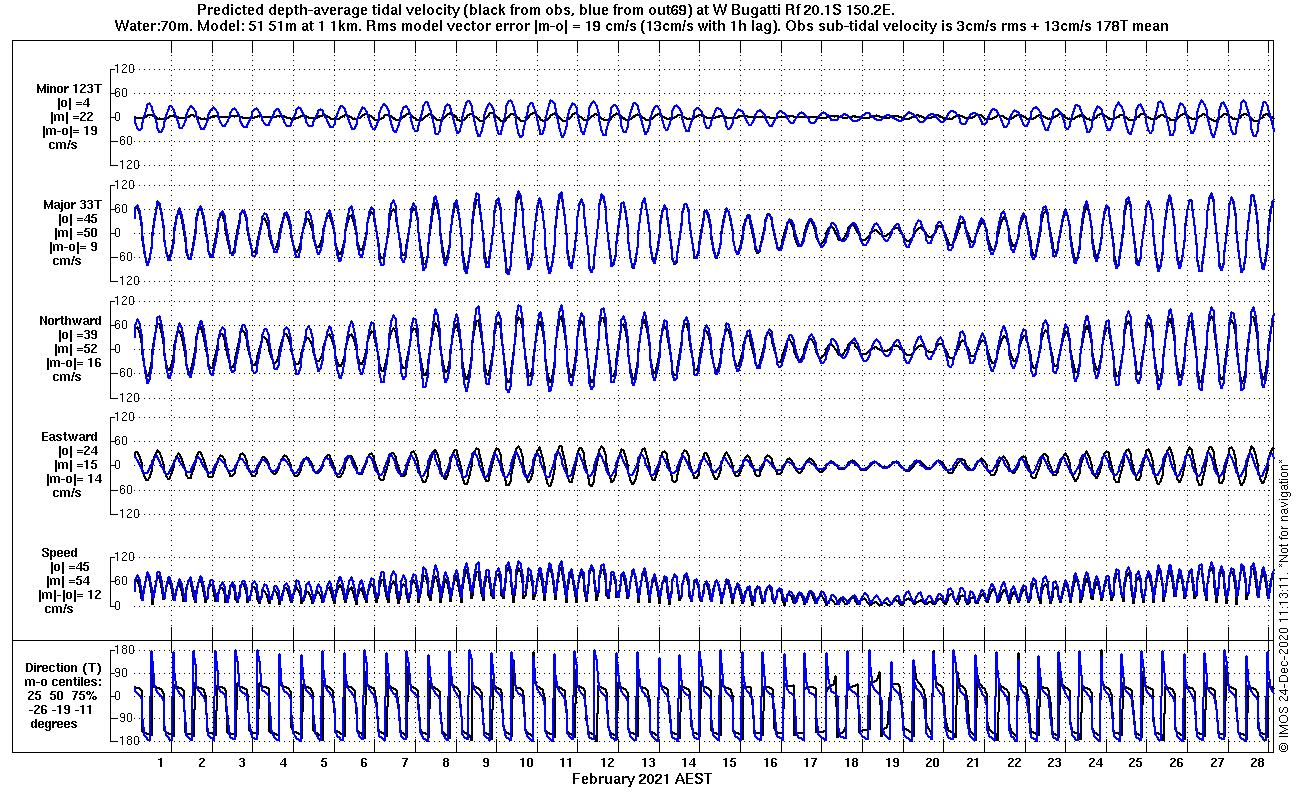This screenshot has height=800, width=1300.
Task: Click day '14' label on the date axis
Action: tap(689, 763)
